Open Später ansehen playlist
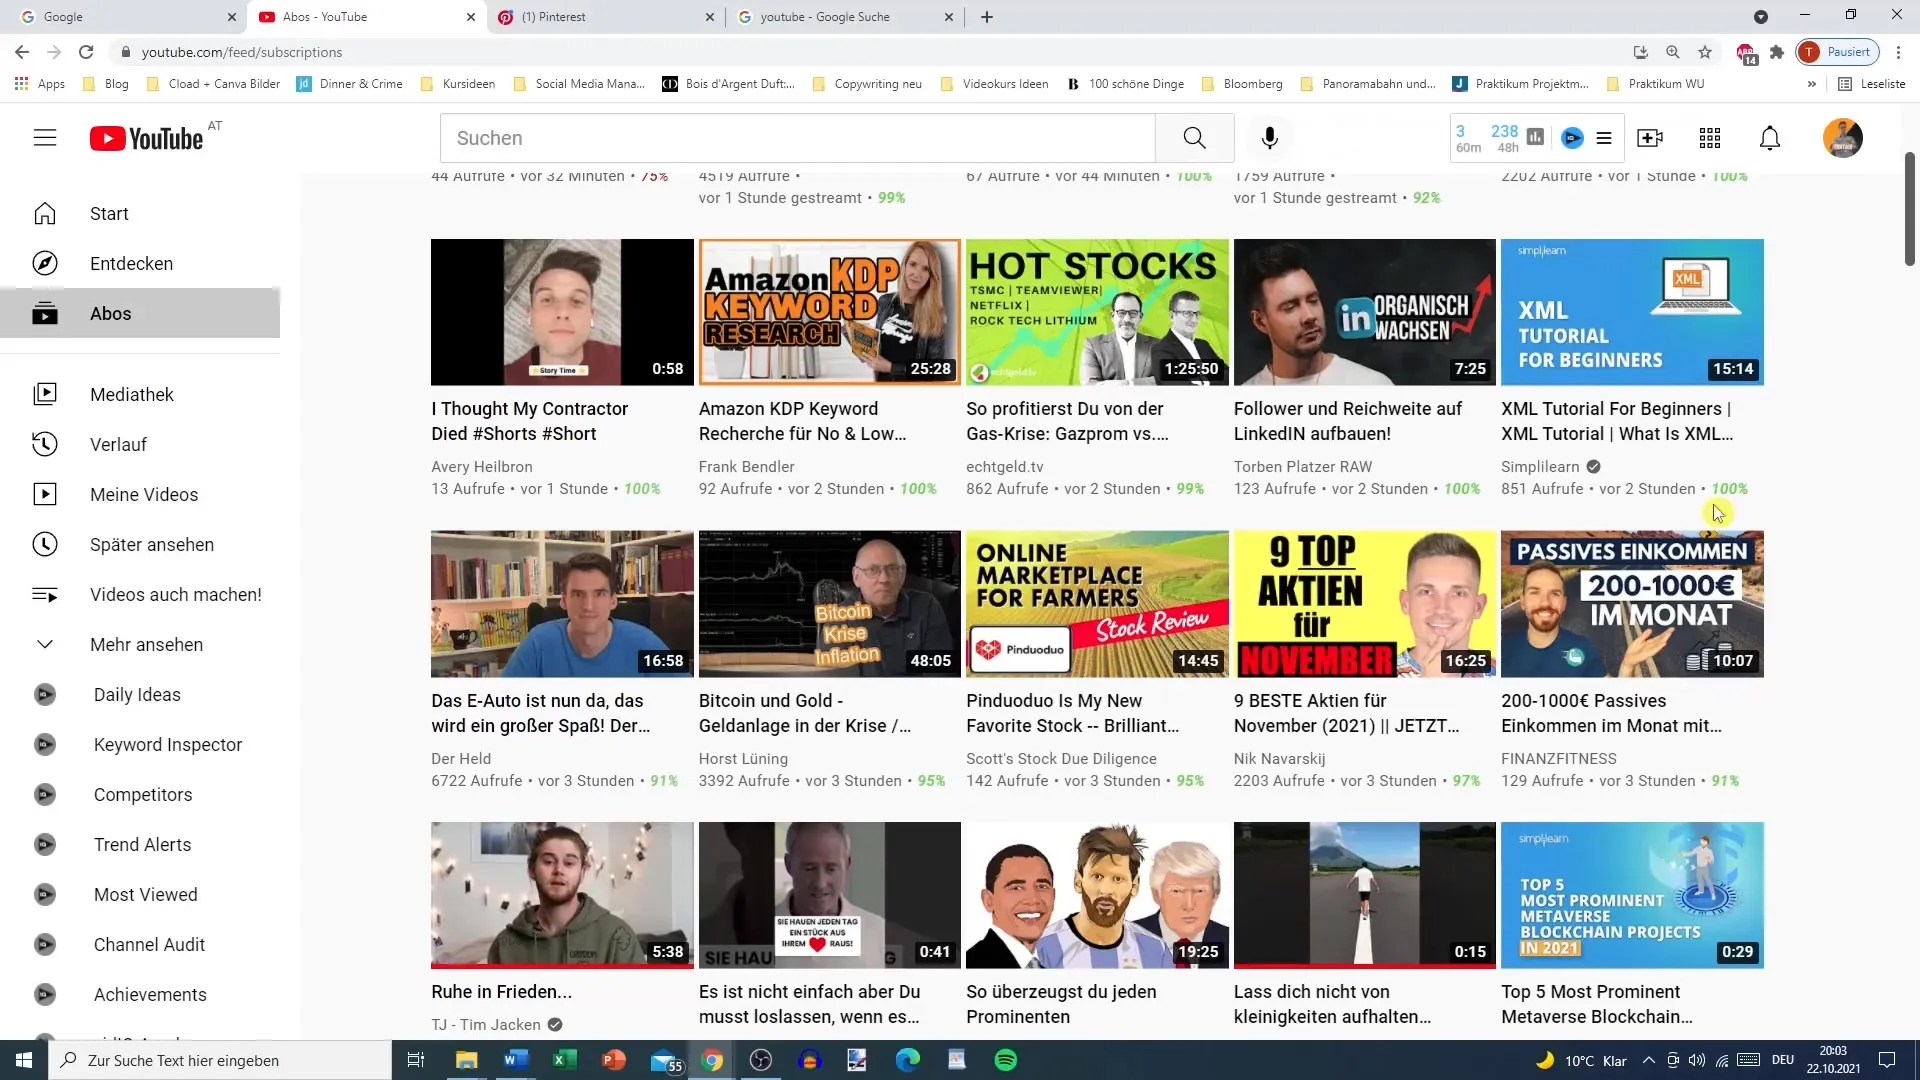This screenshot has height=1080, width=1920. [x=140, y=545]
